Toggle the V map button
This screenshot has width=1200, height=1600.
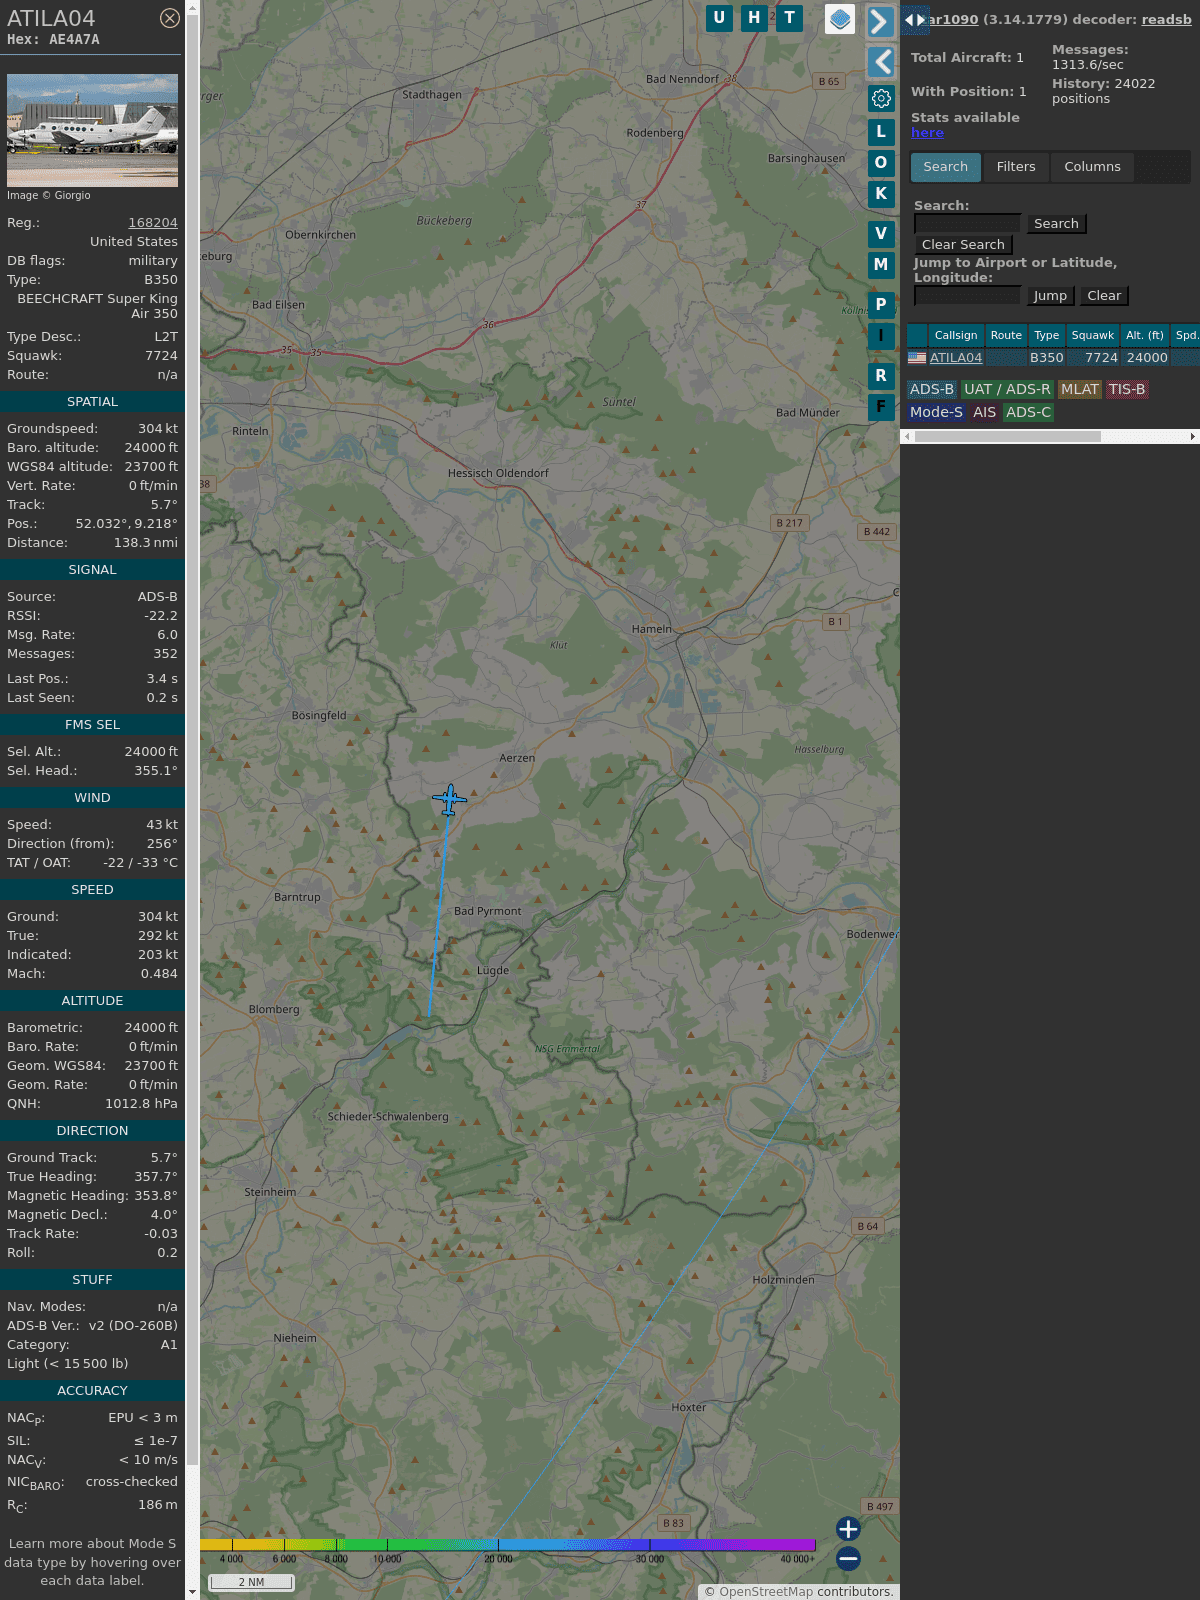(x=881, y=234)
